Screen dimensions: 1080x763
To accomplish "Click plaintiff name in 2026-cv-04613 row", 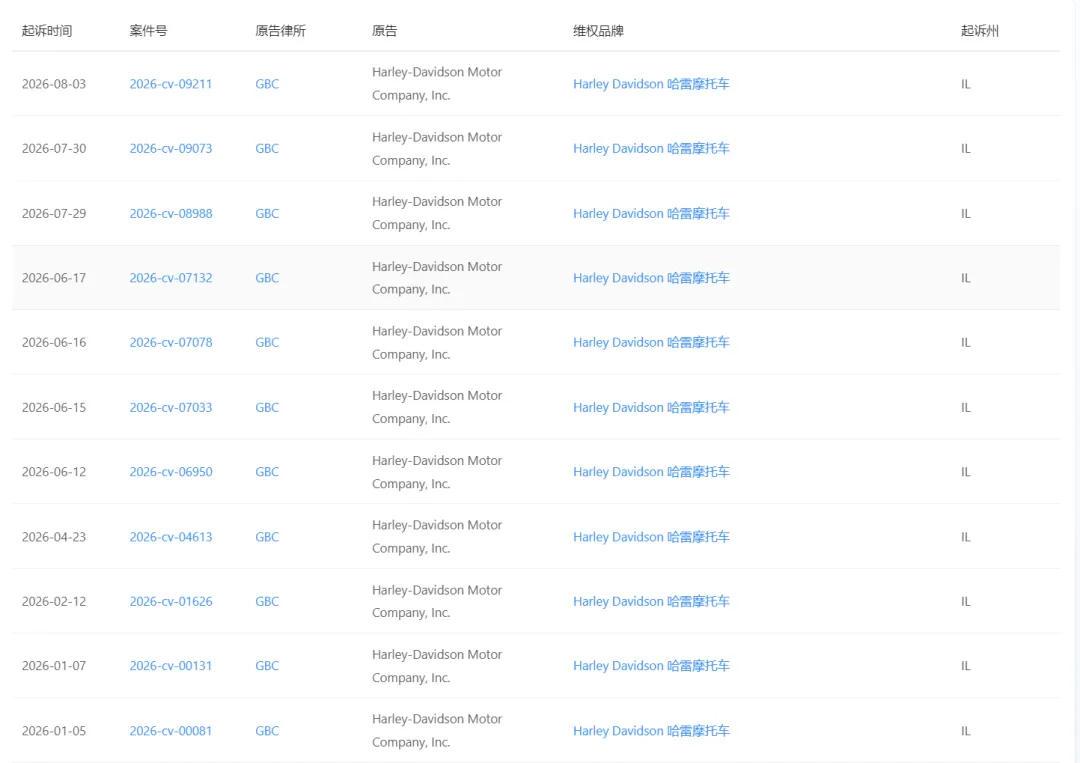I will [437, 537].
